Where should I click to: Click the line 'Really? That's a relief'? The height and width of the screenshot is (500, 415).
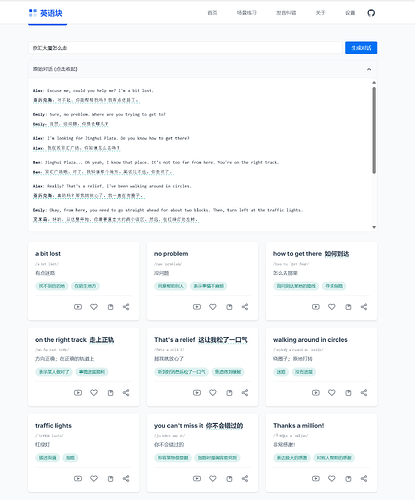click(112, 186)
